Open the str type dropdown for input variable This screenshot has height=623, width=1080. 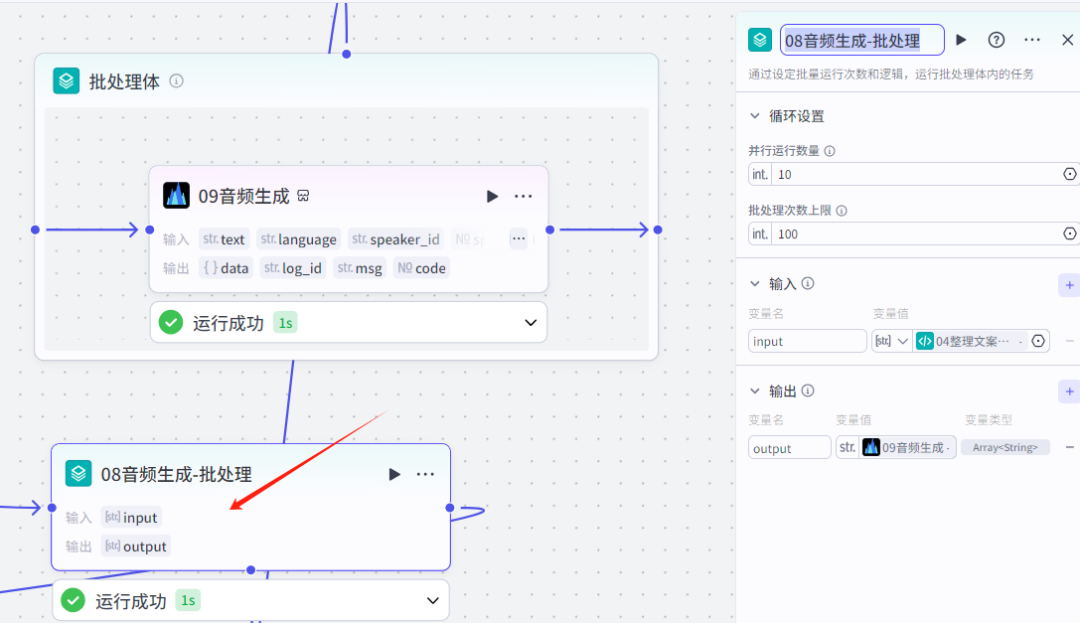click(891, 341)
